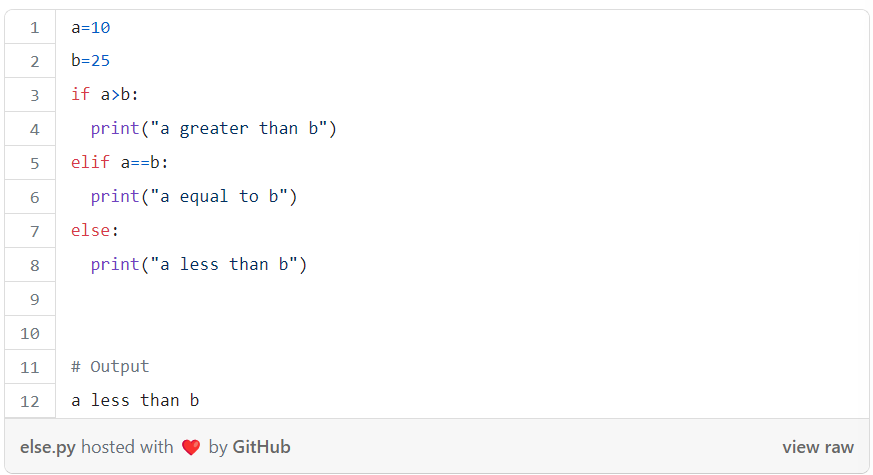
Task: Click the string "a equal to b"
Action: tap(219, 197)
